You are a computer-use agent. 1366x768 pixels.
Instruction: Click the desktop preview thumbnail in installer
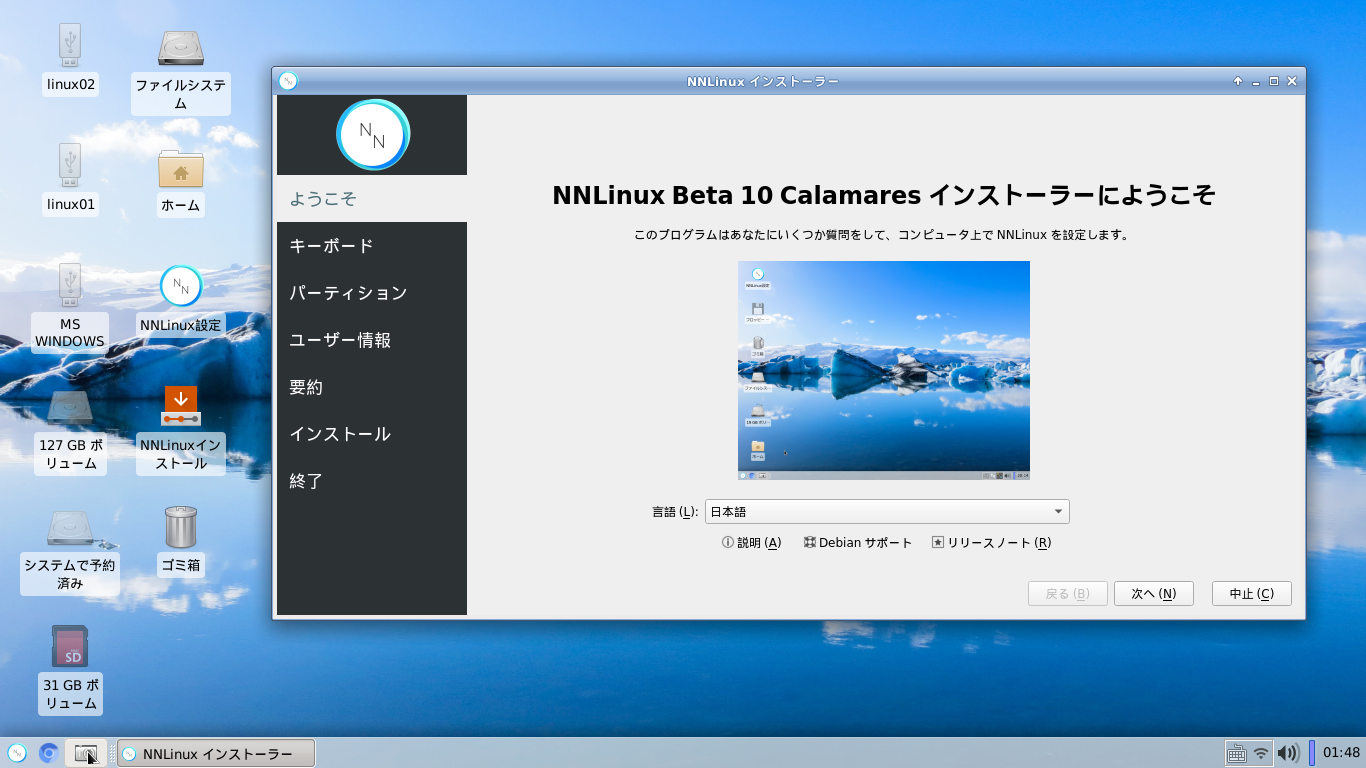884,371
